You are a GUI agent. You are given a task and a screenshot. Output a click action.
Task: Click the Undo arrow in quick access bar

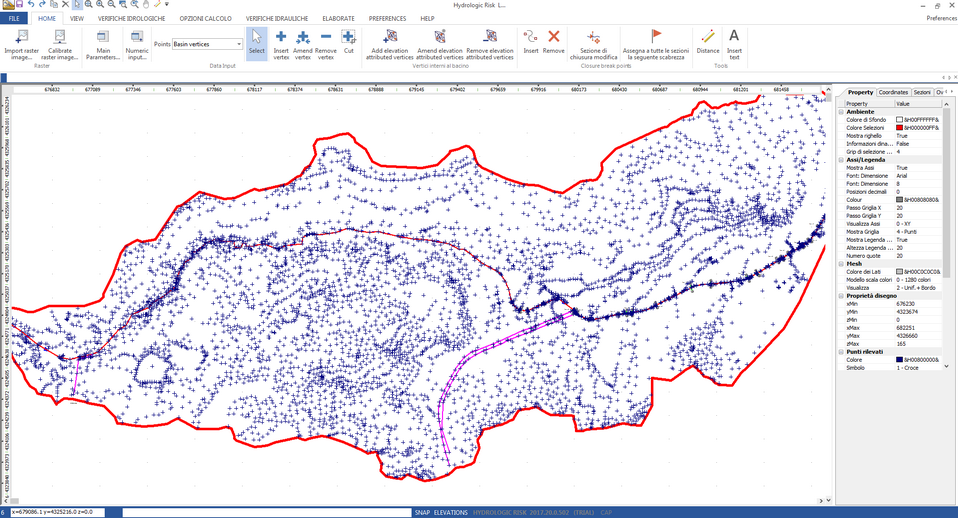pos(31,4)
